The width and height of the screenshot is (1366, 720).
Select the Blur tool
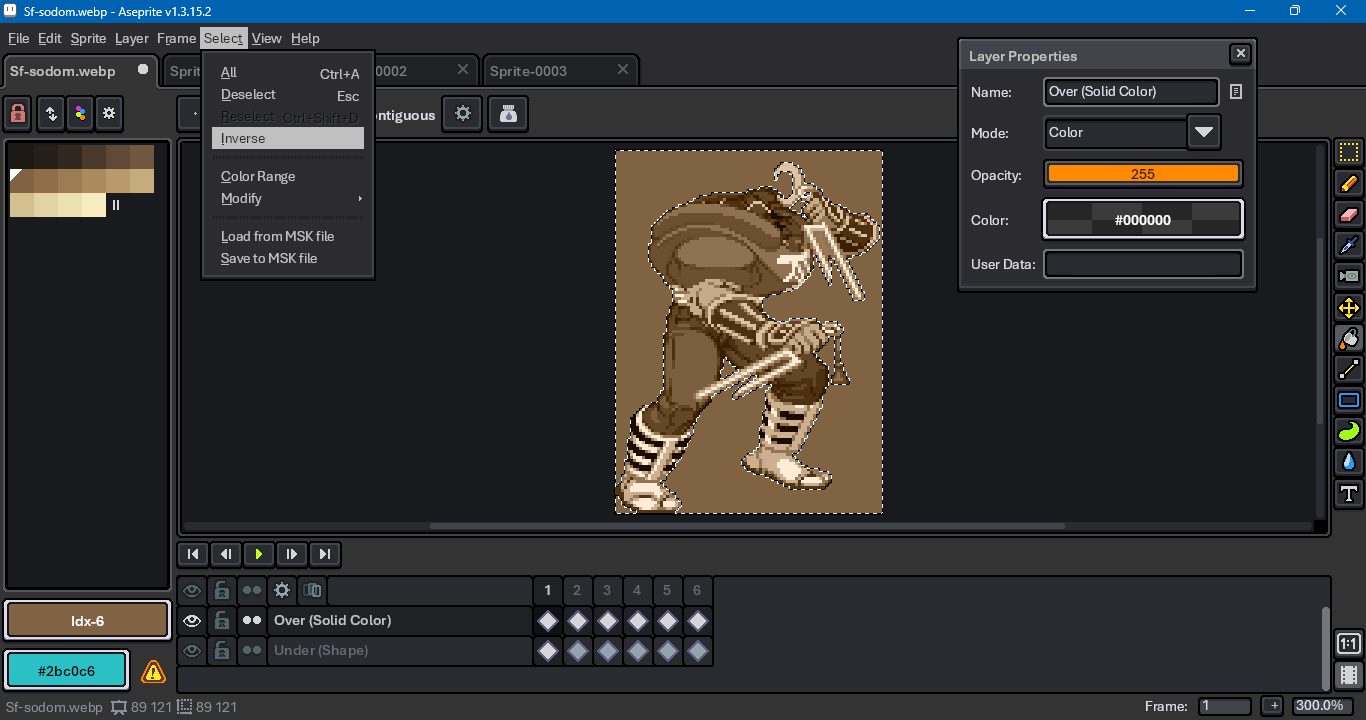tap(1349, 462)
